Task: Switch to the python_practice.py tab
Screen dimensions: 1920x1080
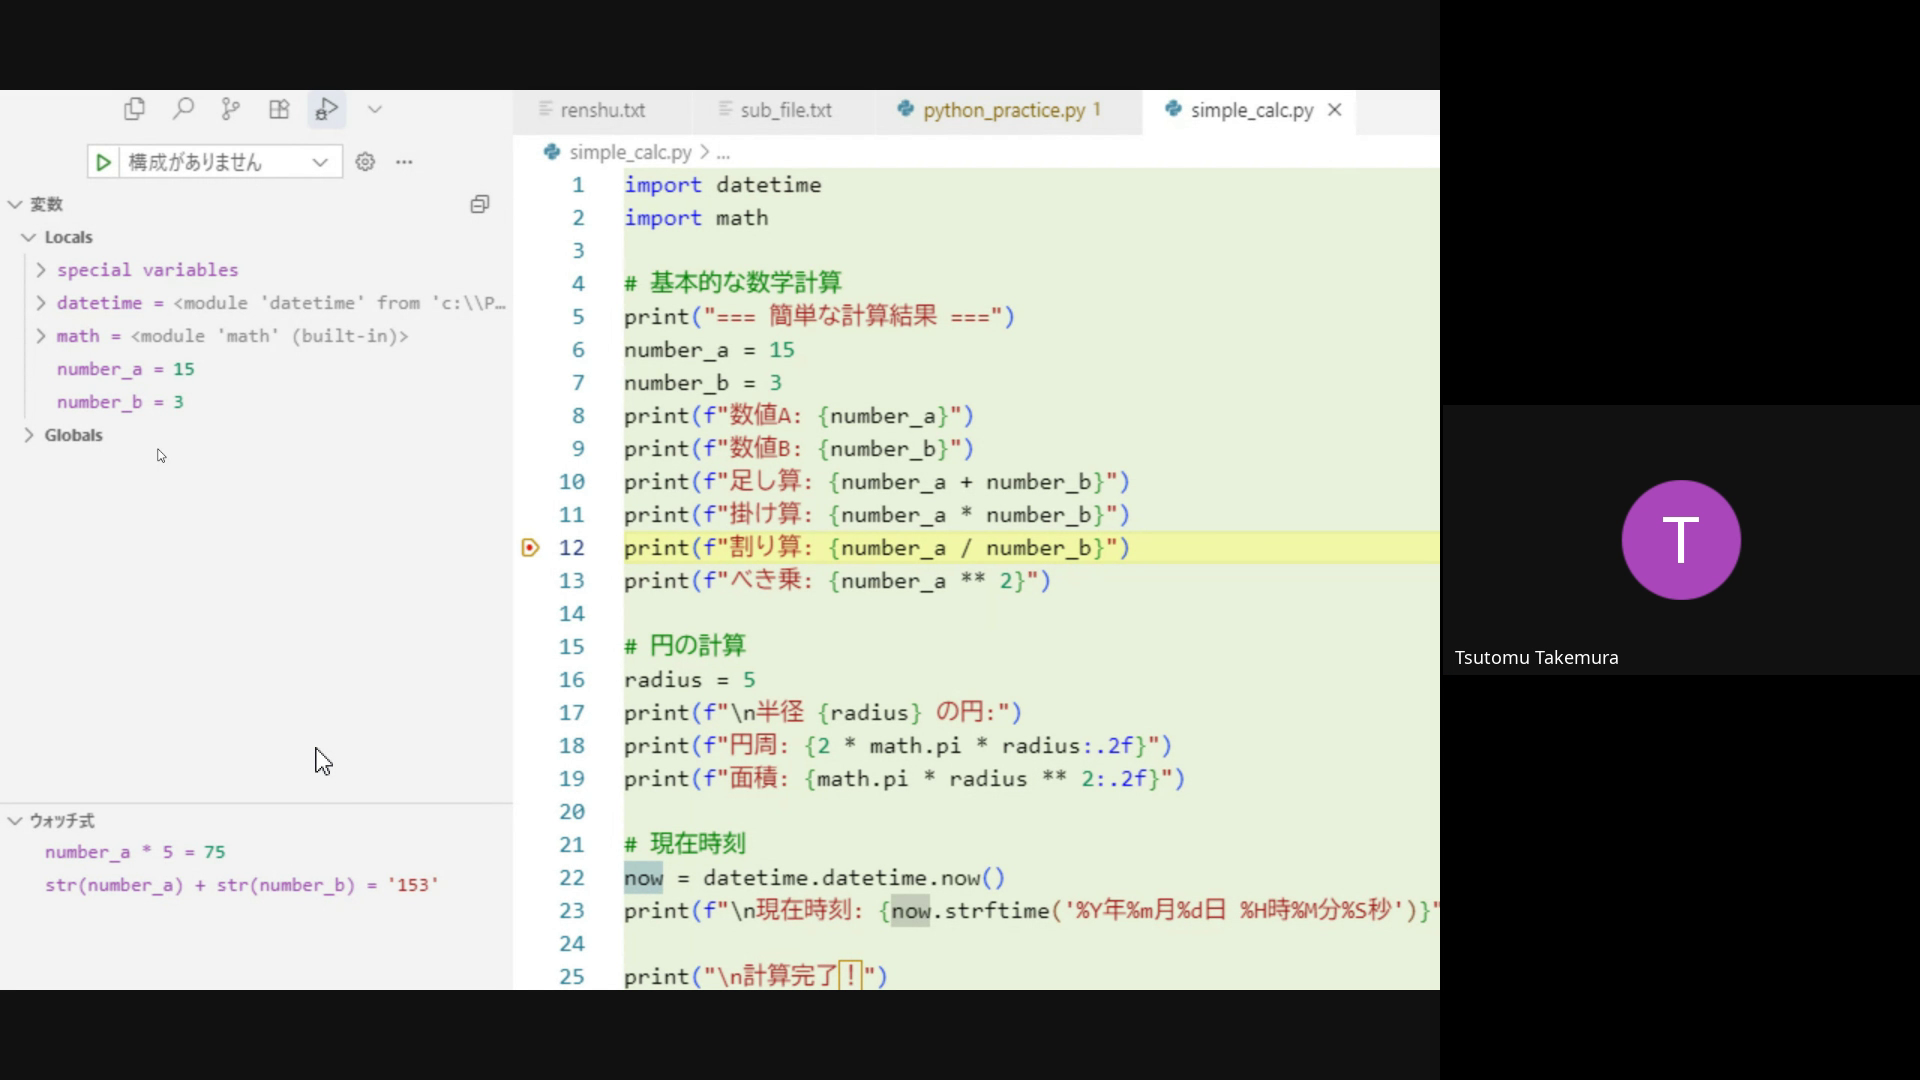Action: pyautogui.click(x=1003, y=110)
